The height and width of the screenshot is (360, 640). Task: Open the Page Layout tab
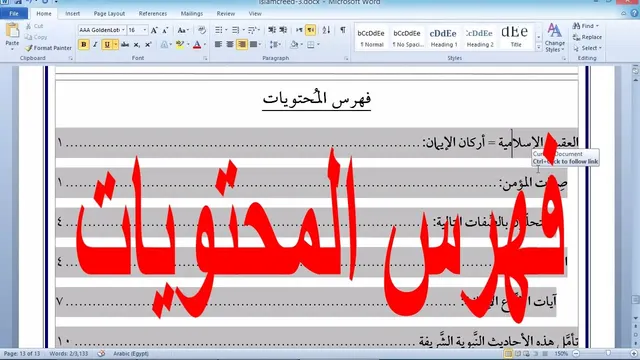coord(109,13)
